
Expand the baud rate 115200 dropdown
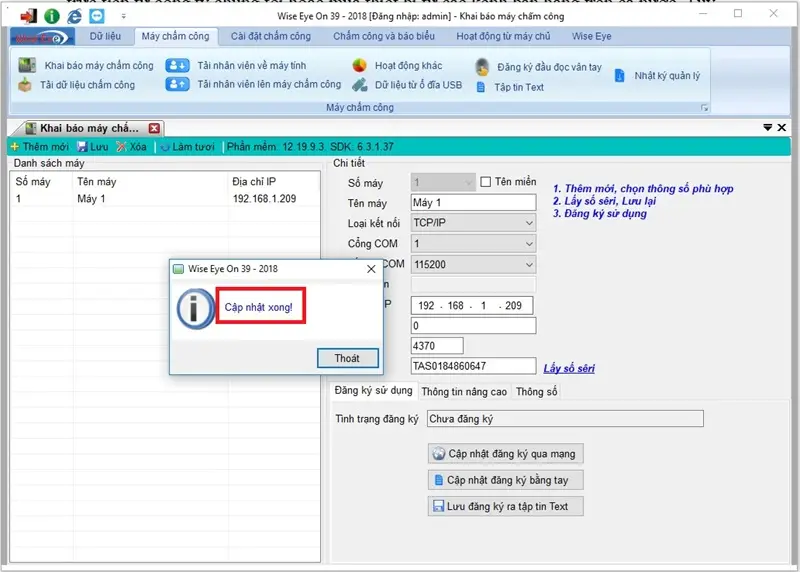pos(529,265)
